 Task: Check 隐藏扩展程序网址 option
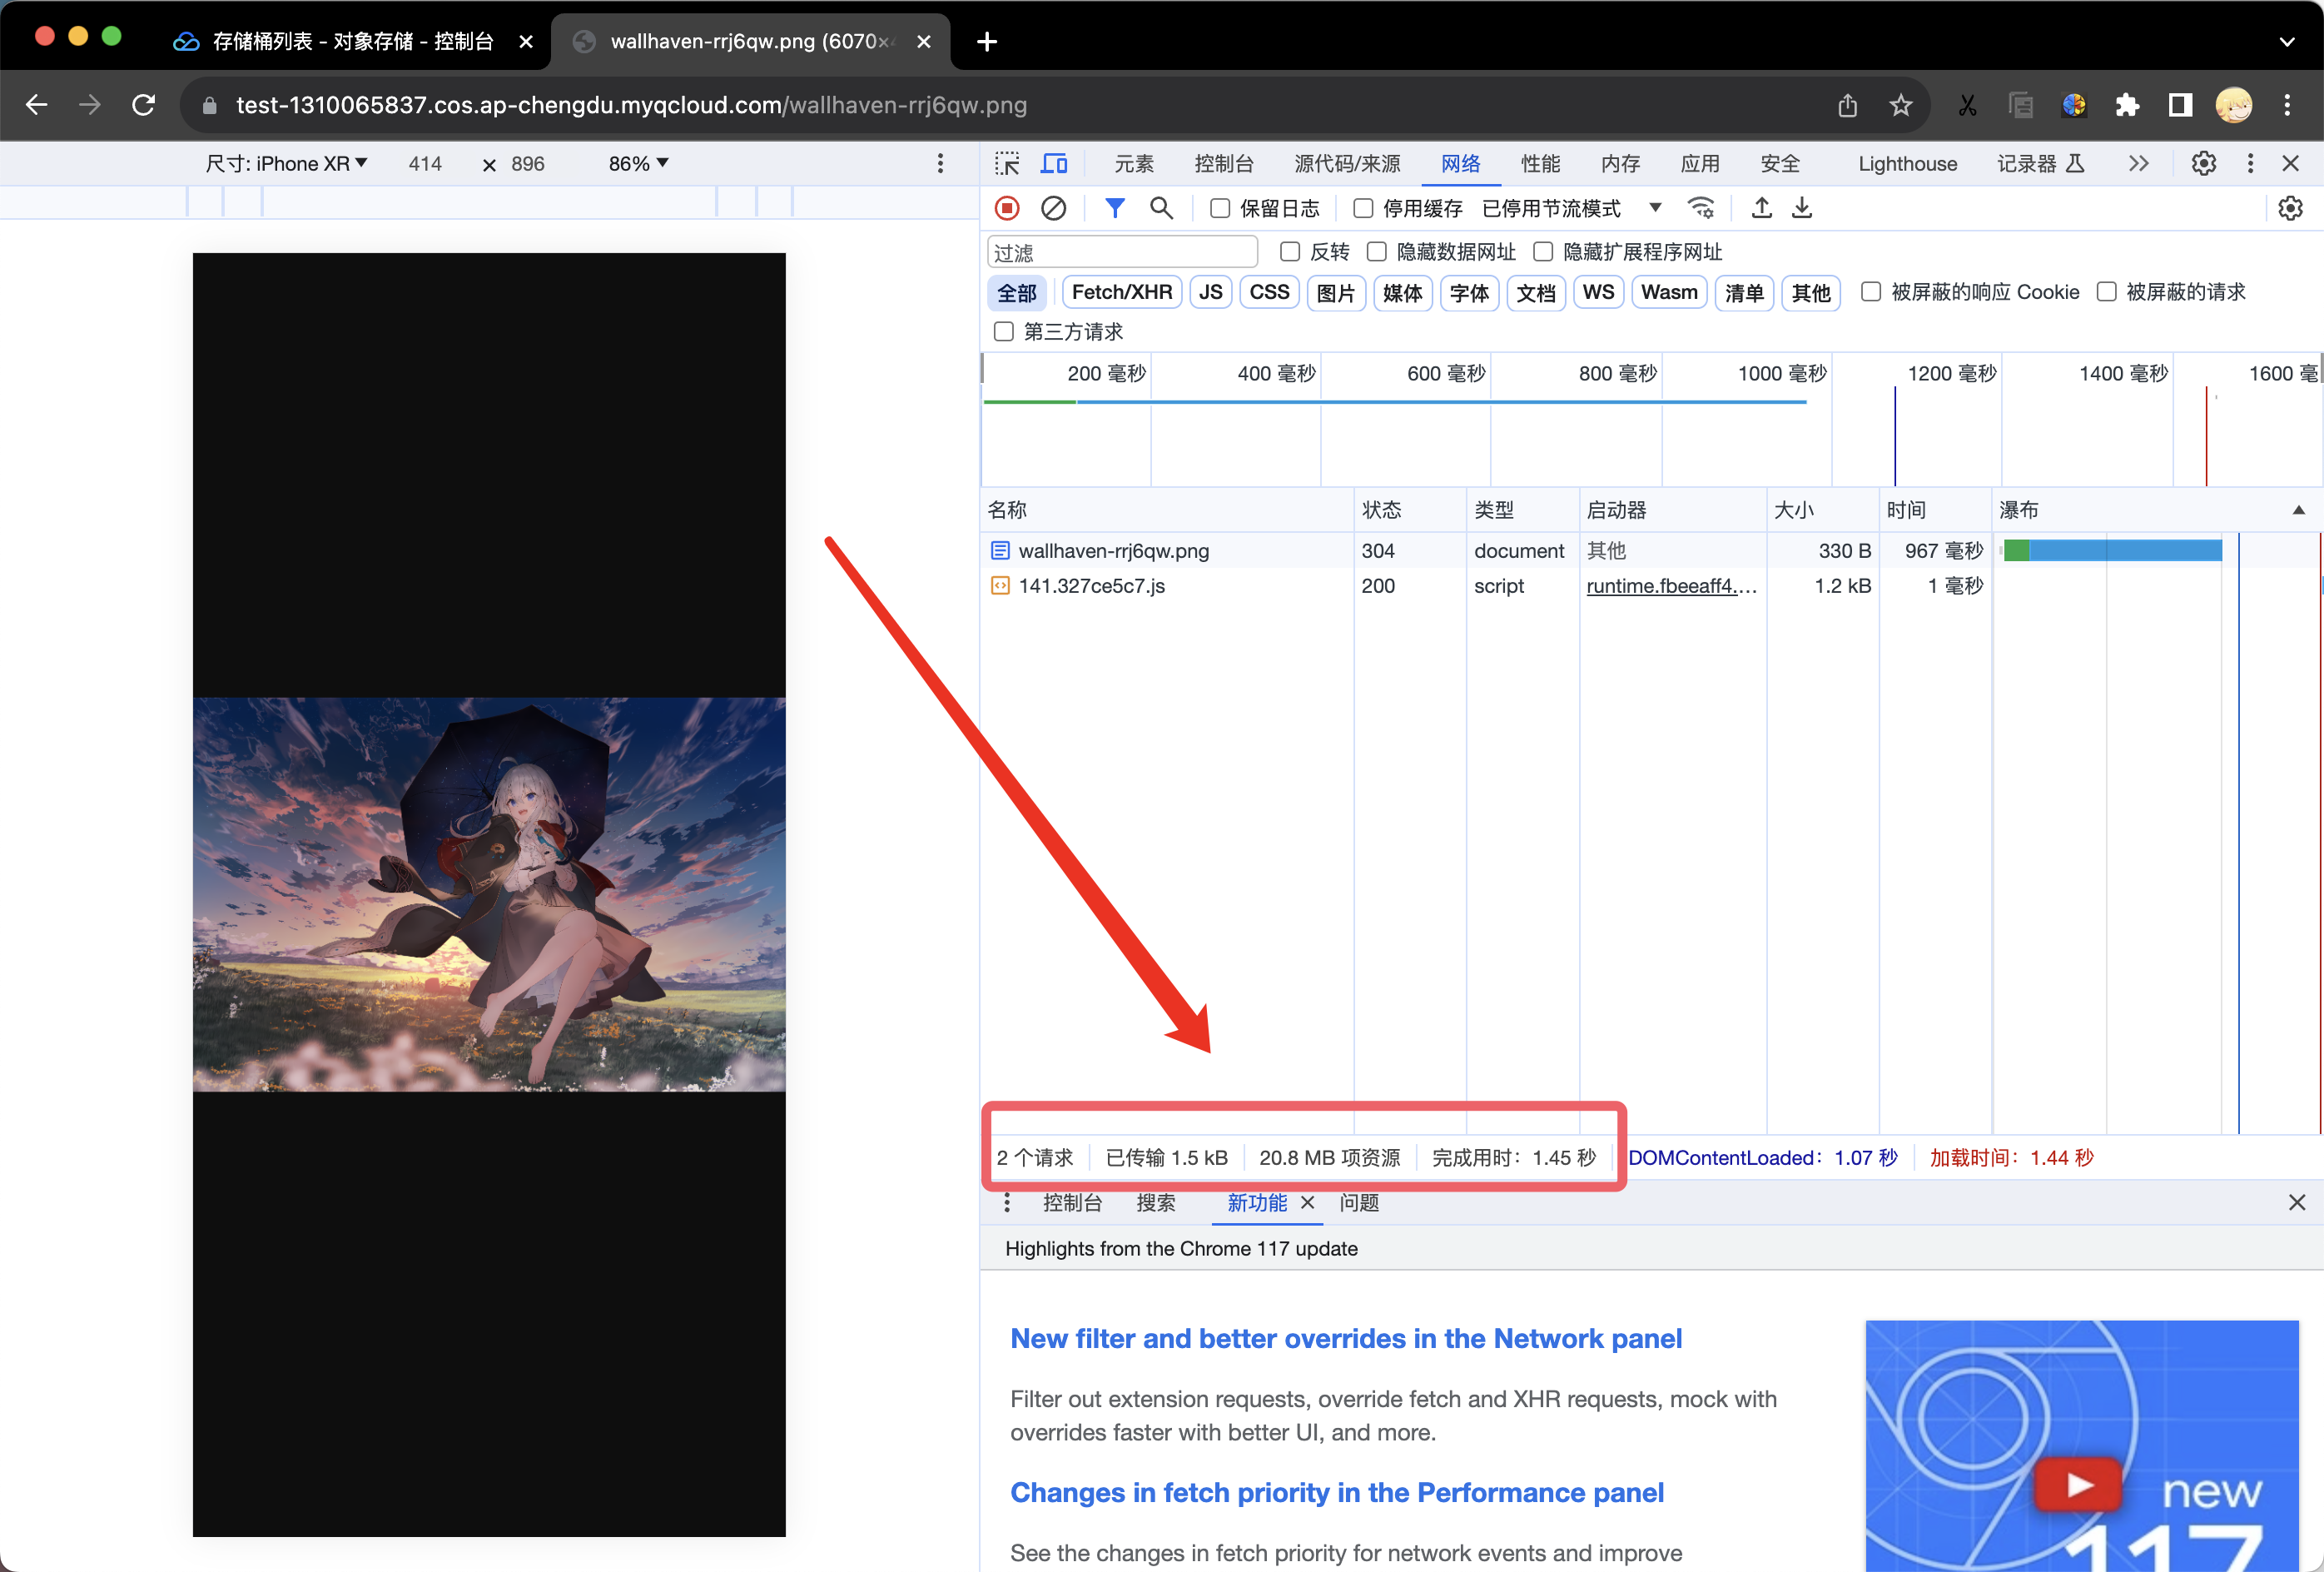1543,251
